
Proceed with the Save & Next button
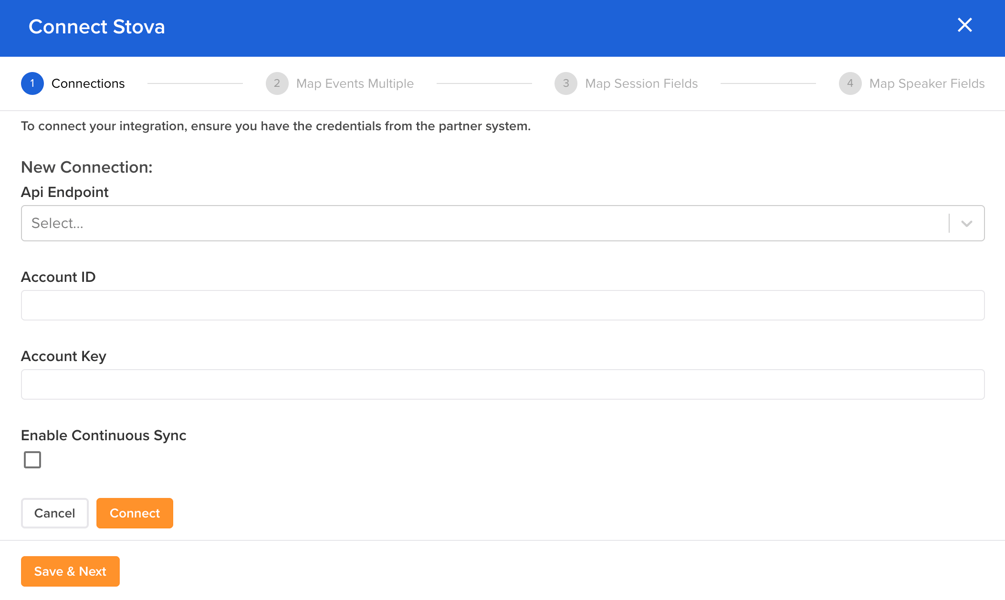[70, 572]
